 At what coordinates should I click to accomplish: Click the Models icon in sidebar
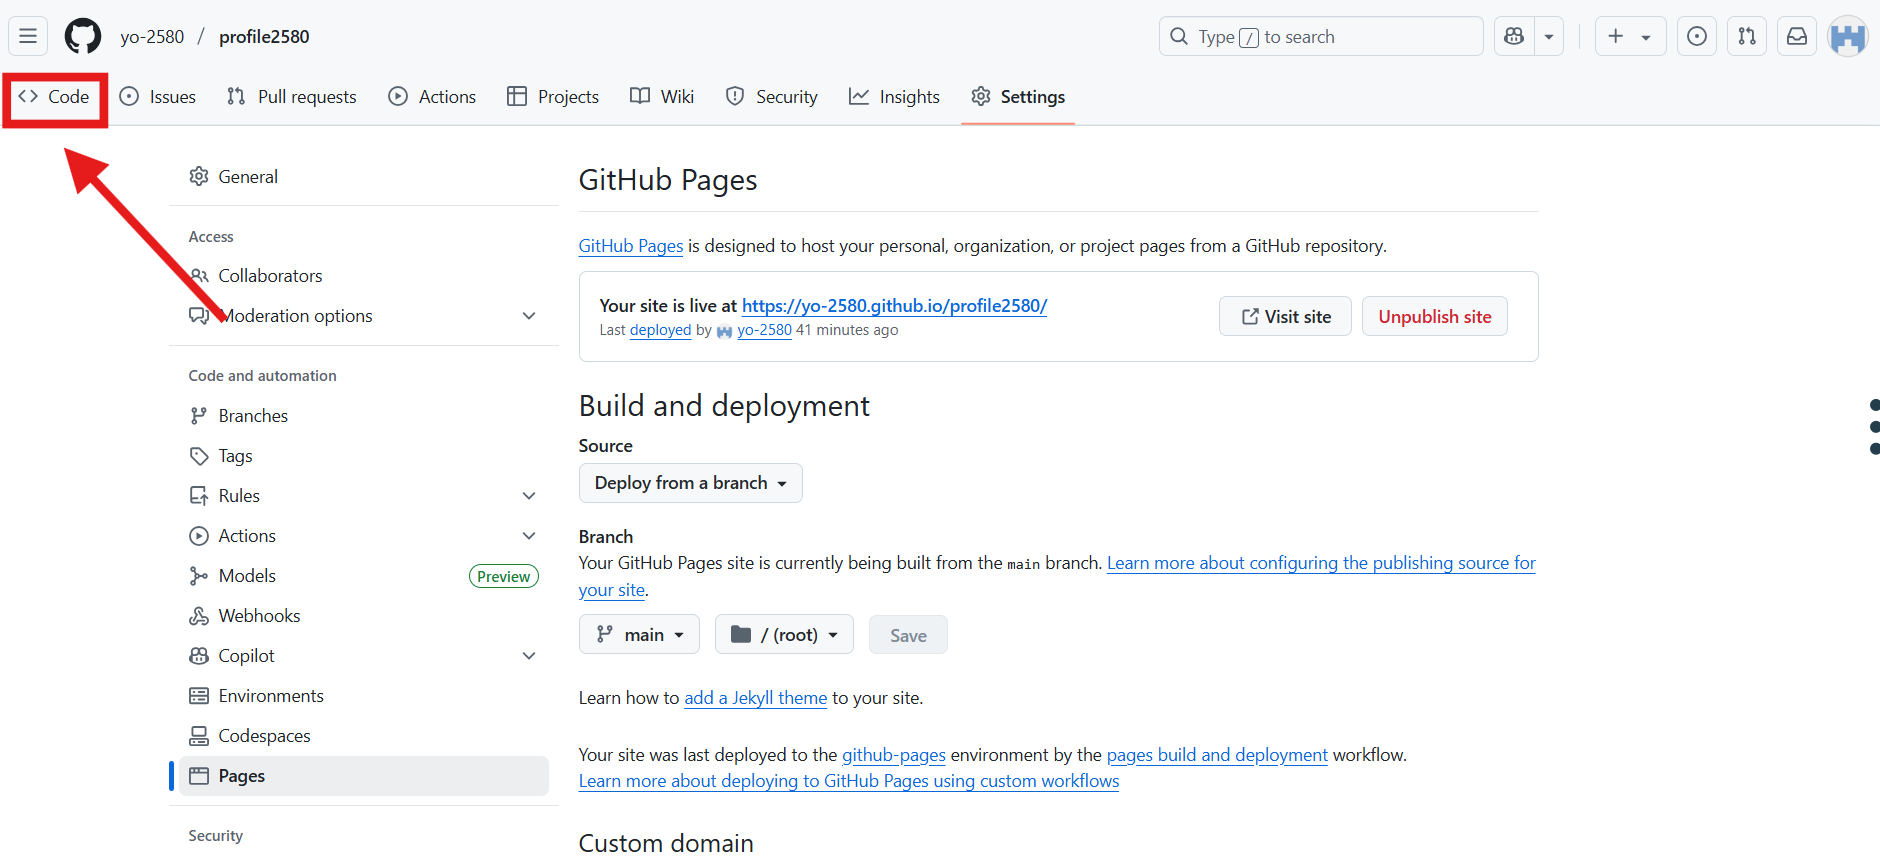tap(199, 575)
